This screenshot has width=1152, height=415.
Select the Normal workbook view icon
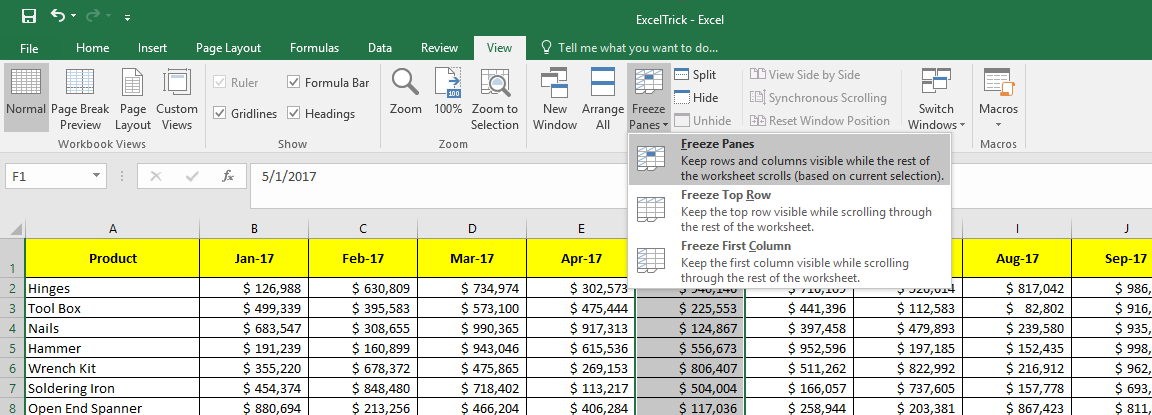(25, 98)
